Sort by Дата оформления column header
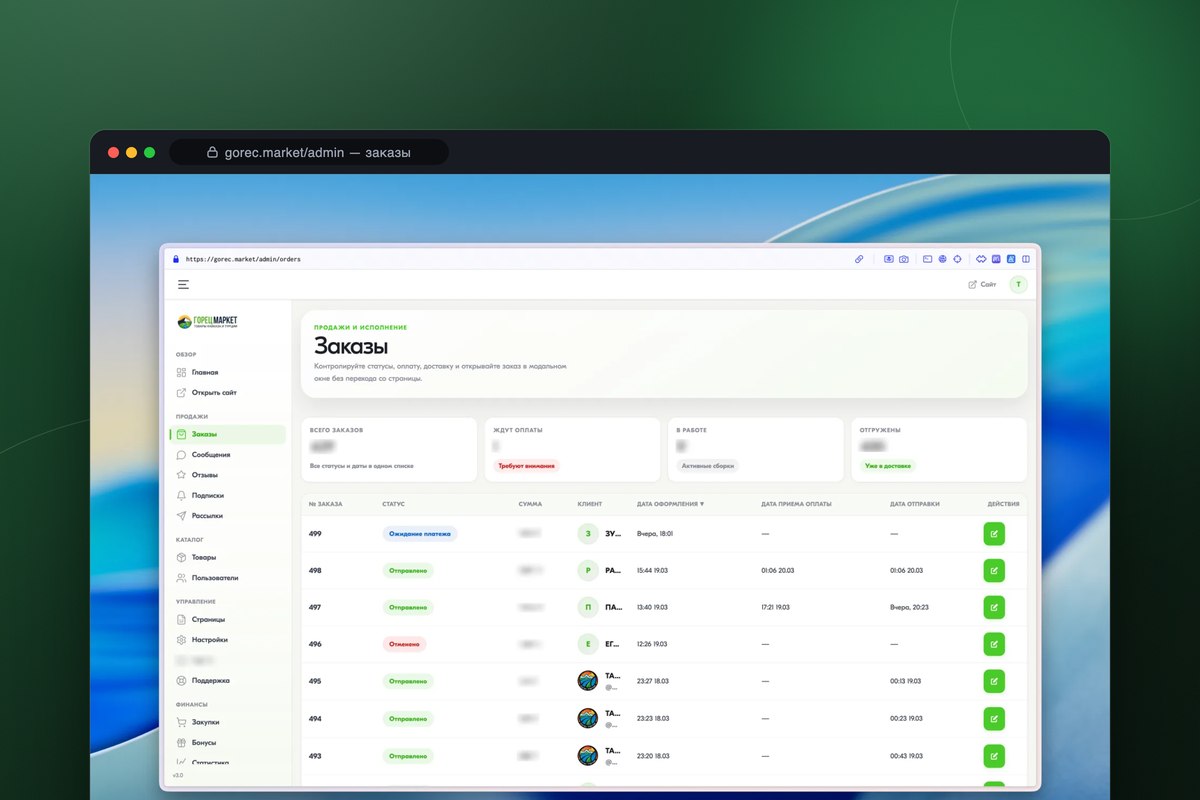The height and width of the screenshot is (800, 1200). pyautogui.click(x=670, y=504)
